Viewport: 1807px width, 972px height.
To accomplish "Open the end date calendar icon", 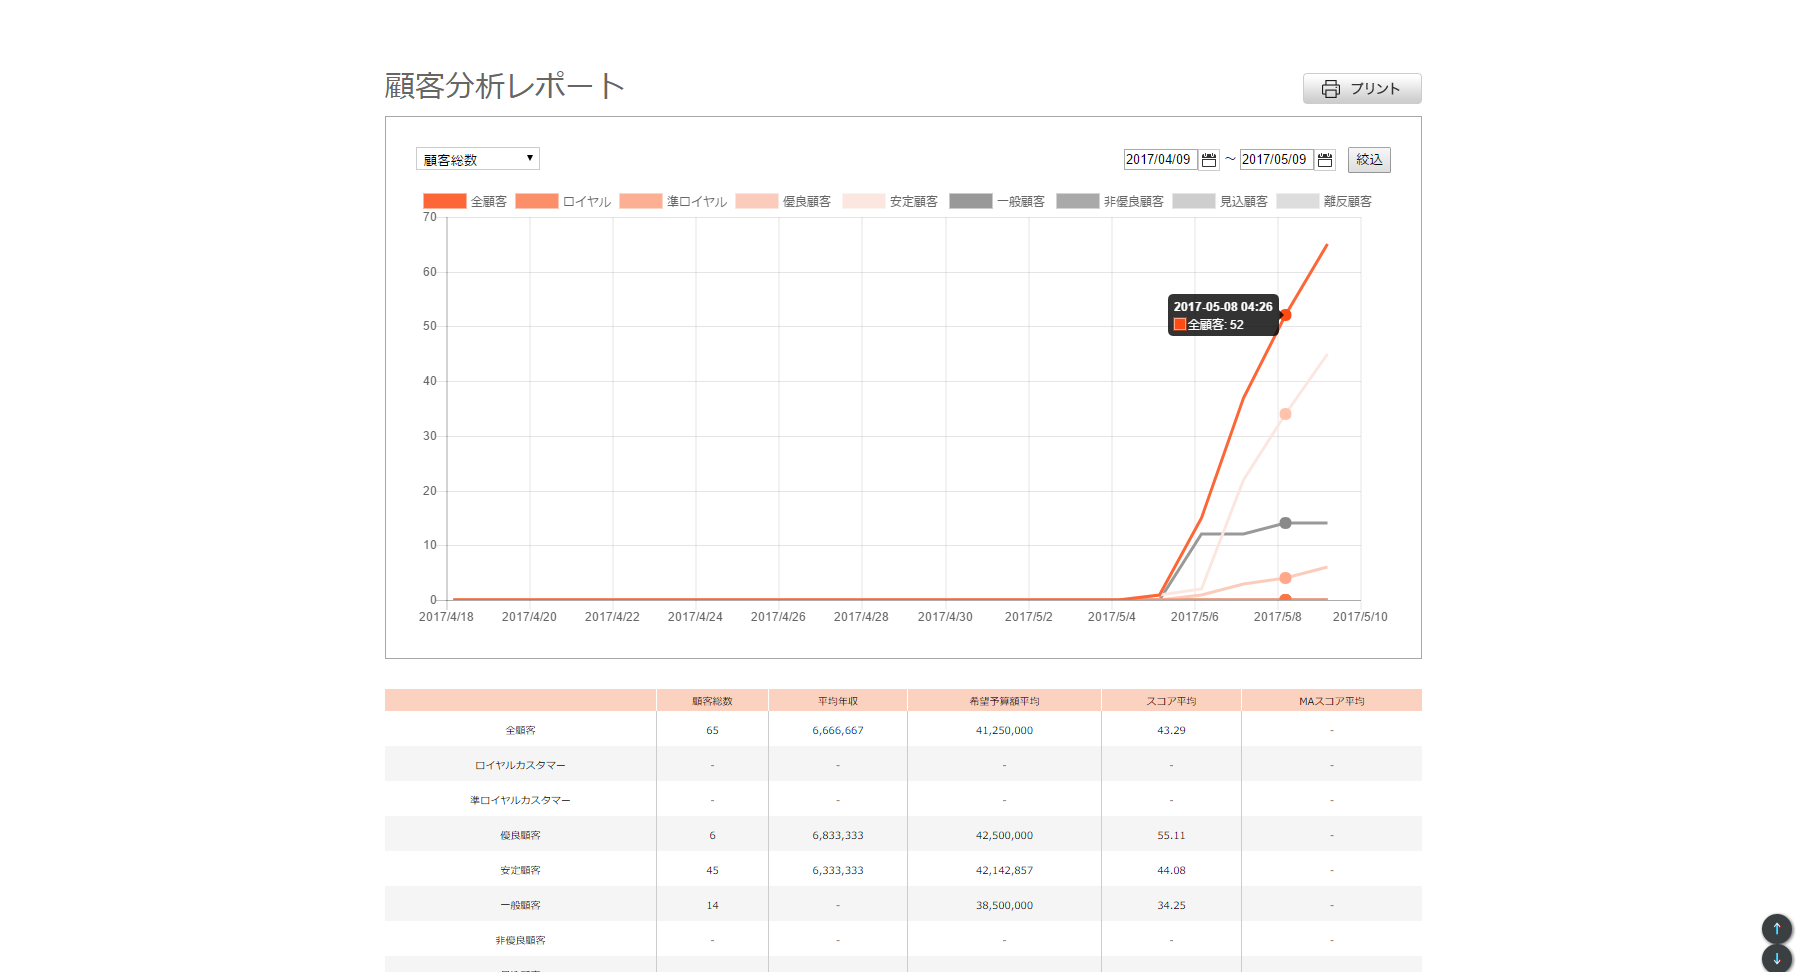I will click(x=1325, y=160).
